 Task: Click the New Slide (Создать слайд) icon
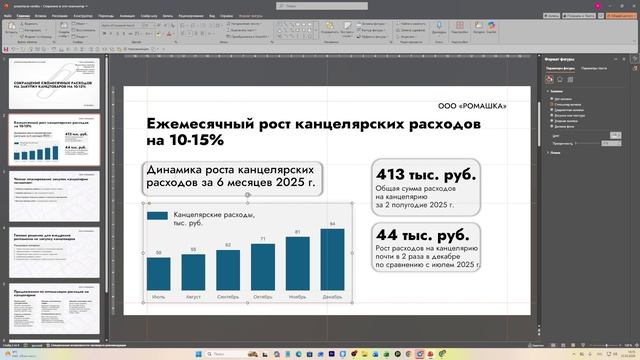point(64,26)
